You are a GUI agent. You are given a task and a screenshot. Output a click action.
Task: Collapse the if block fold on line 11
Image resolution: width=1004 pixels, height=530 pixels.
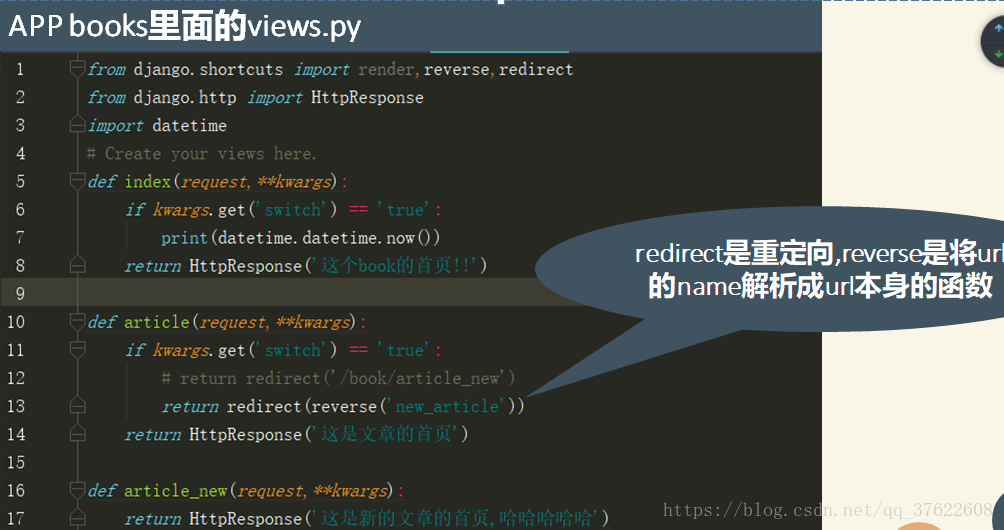pos(77,349)
